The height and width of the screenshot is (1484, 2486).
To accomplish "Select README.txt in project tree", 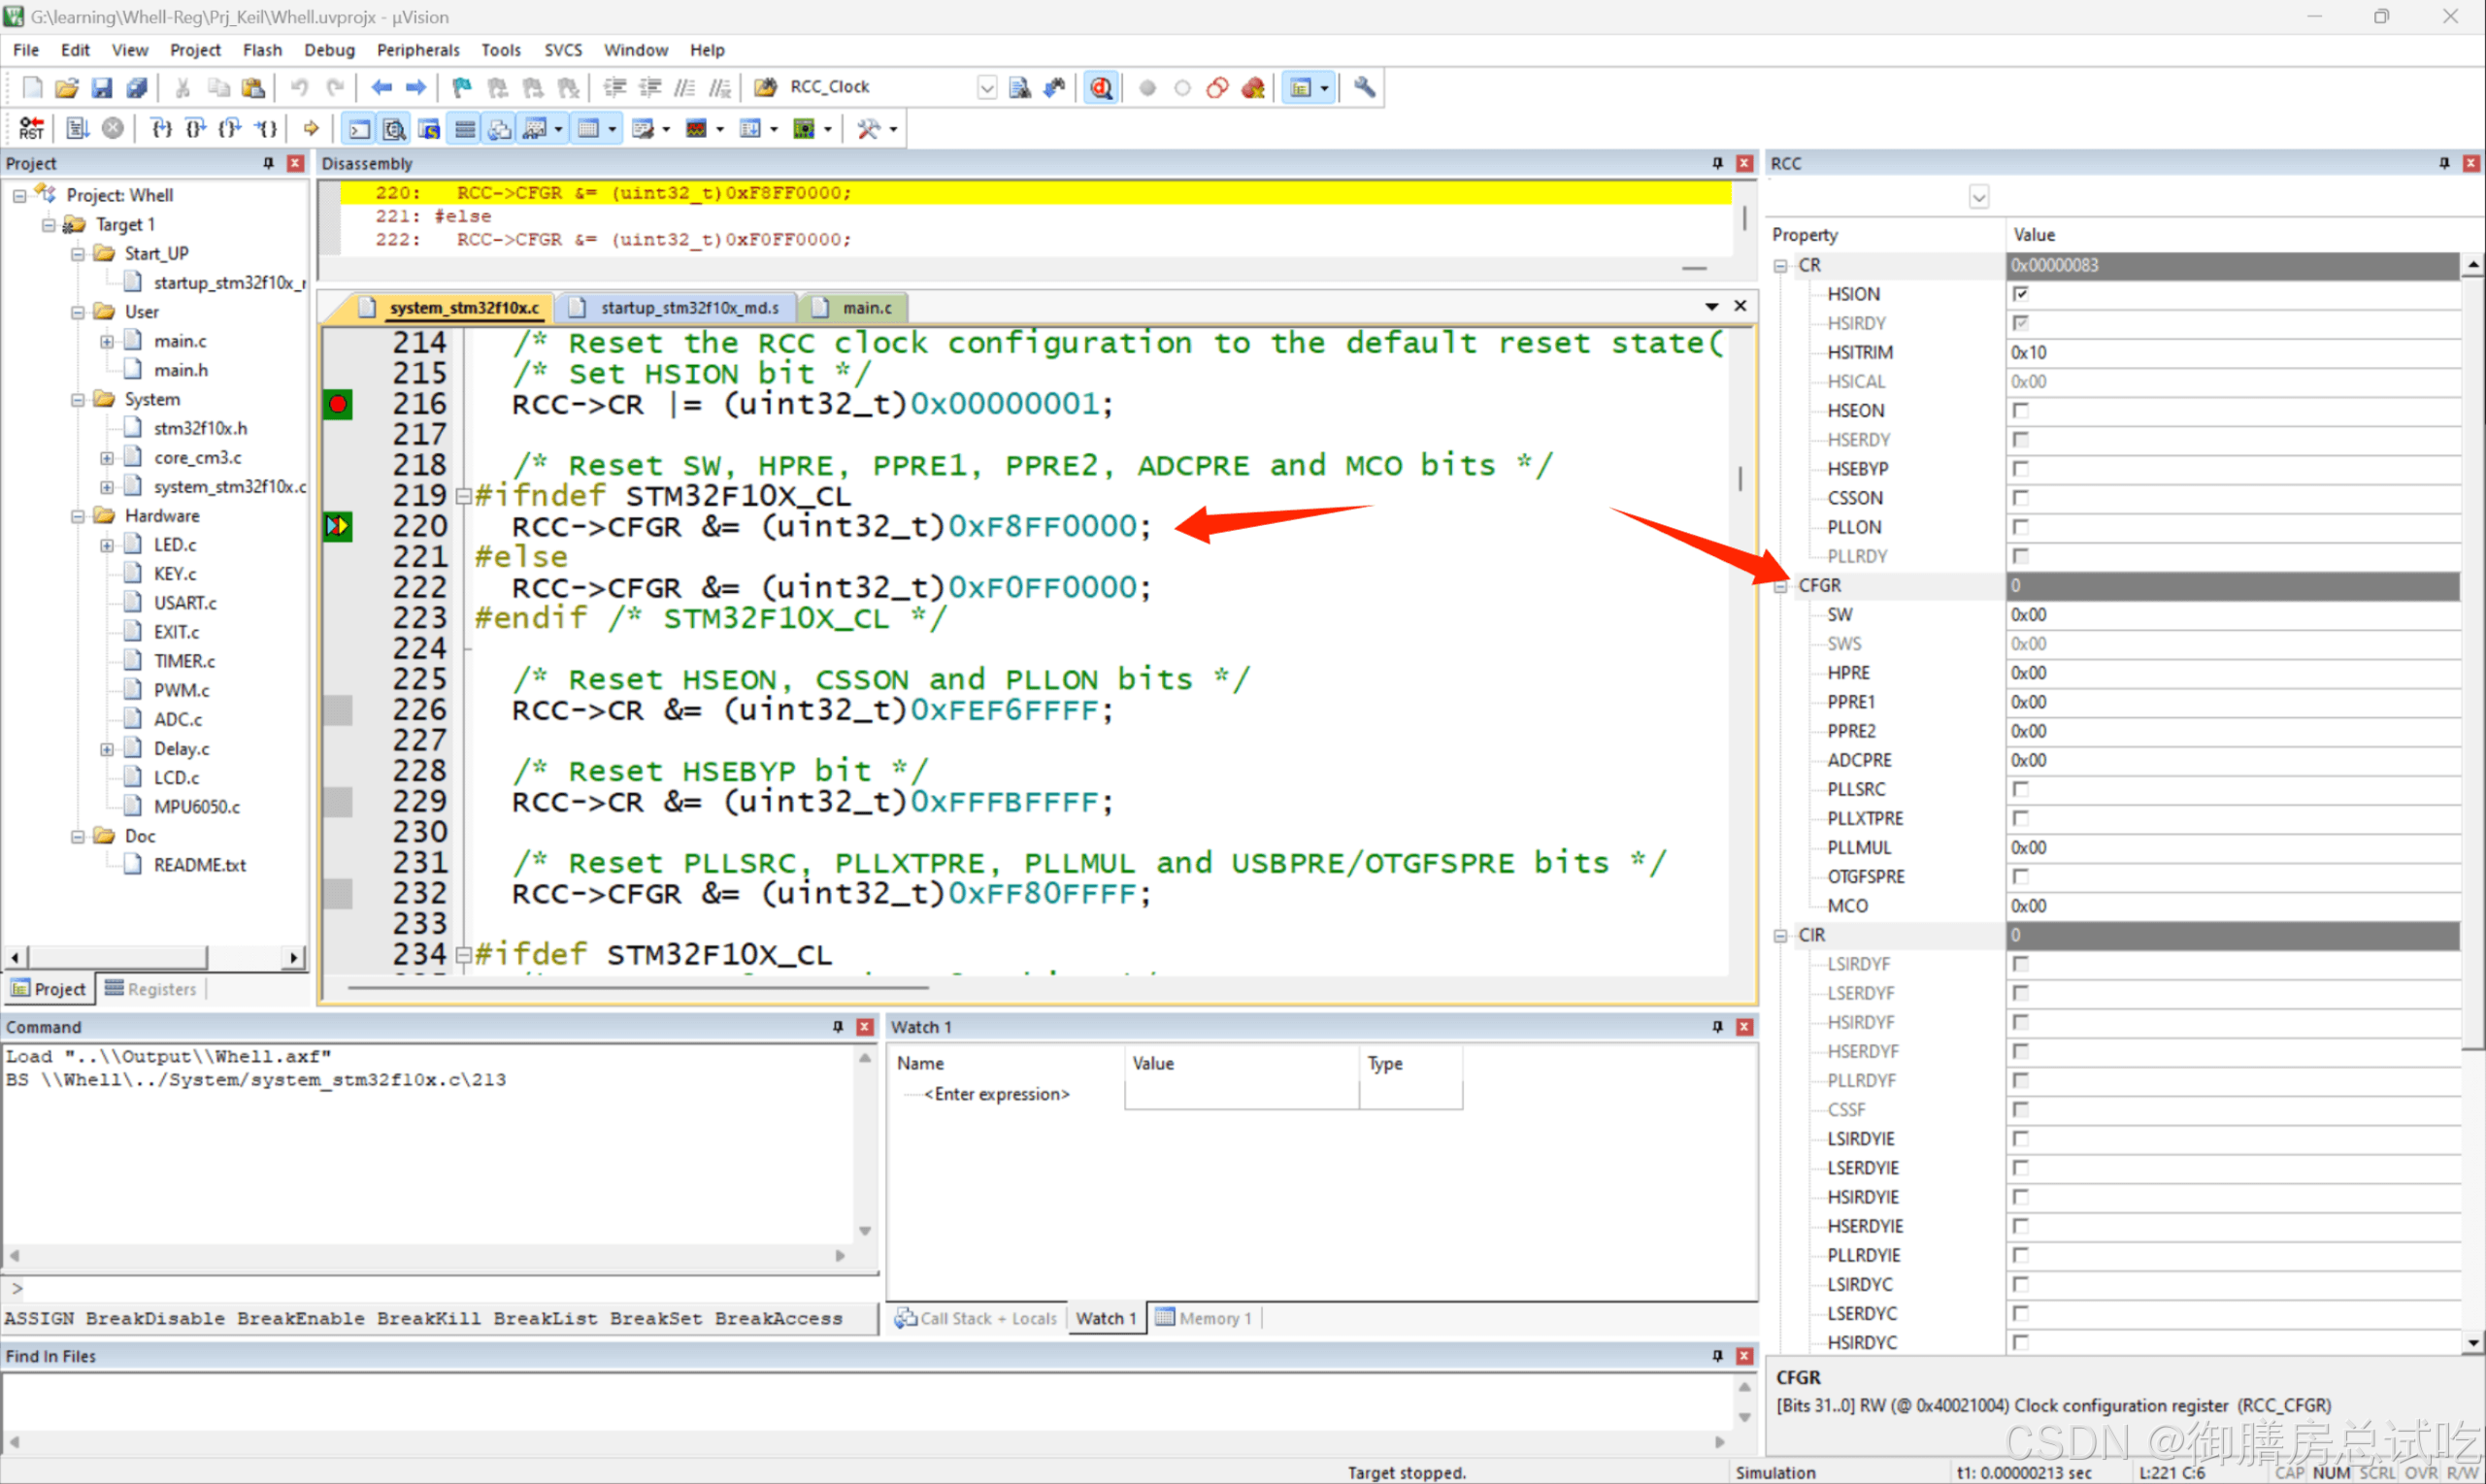I will pos(199,865).
